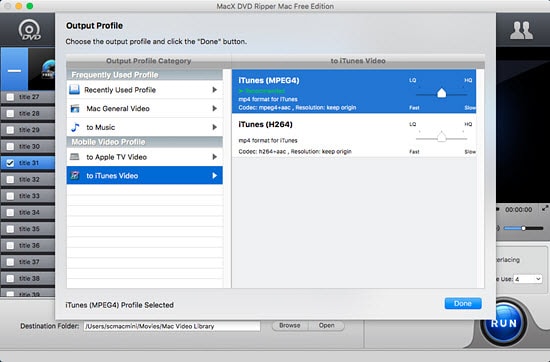Check the title 30 checkbox
550x362 pixels.
[x=11, y=147]
